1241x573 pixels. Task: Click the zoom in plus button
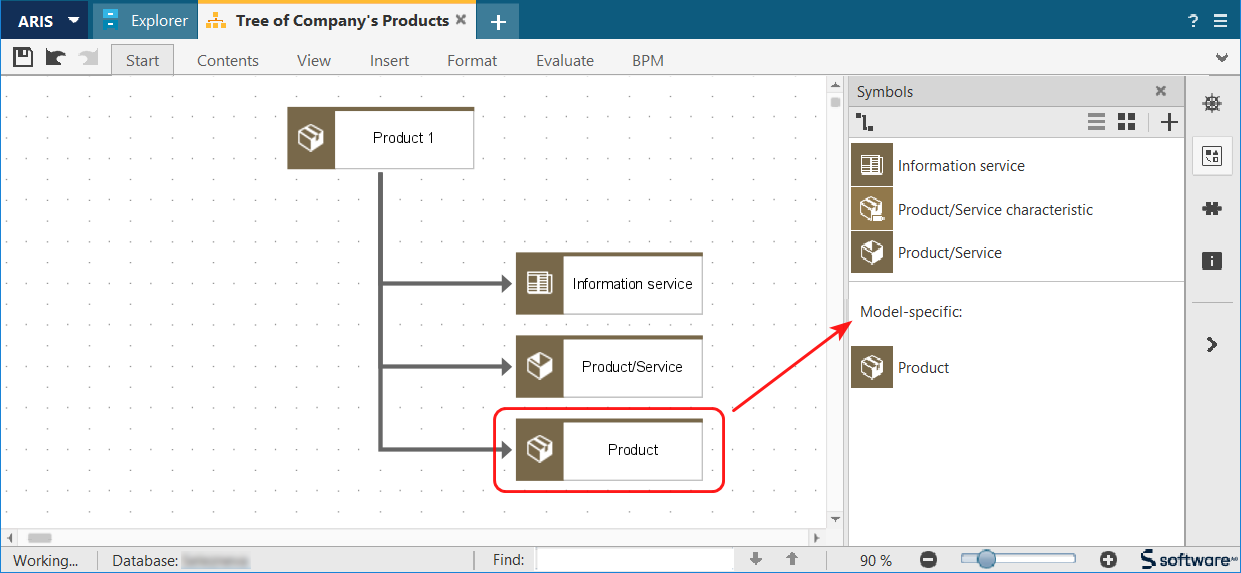click(x=1108, y=560)
